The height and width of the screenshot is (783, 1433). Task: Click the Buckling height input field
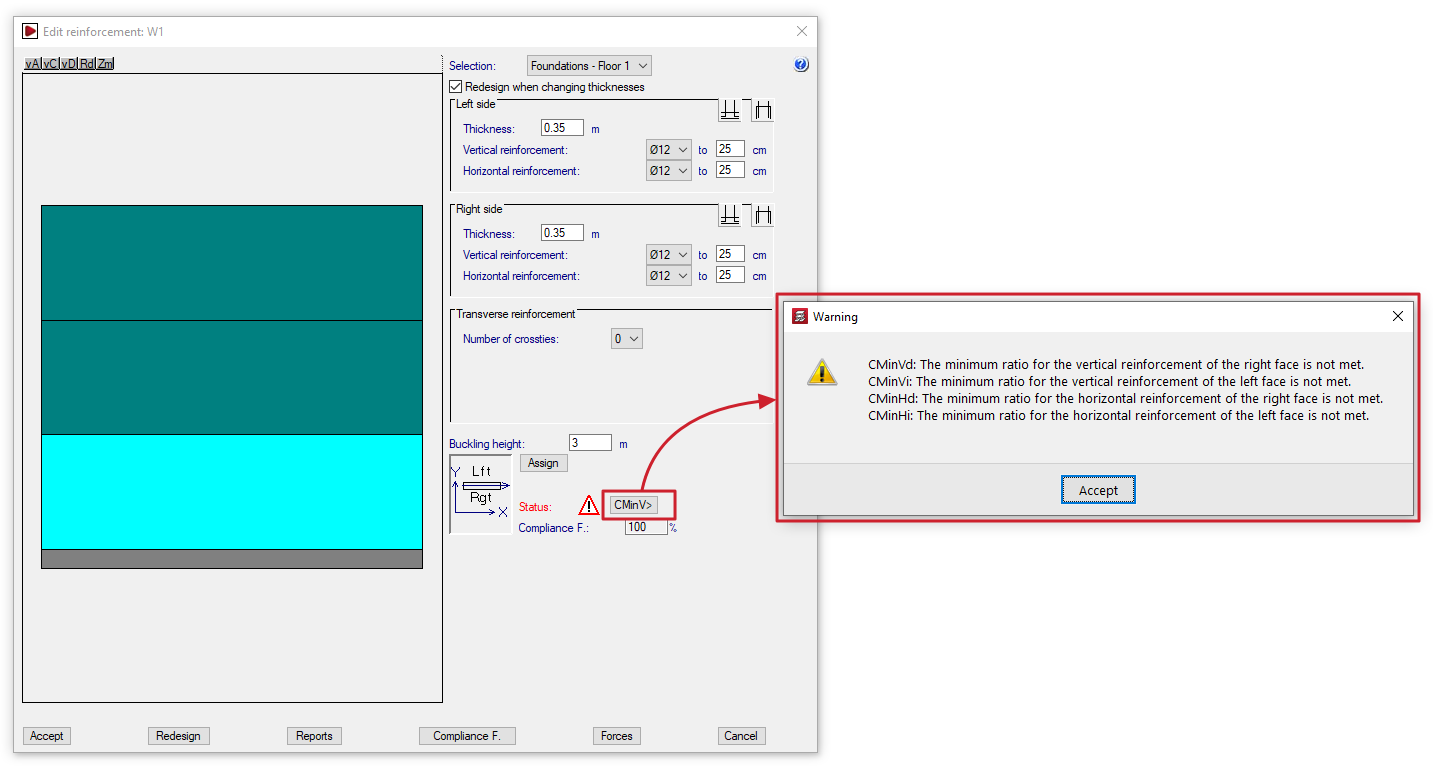tap(590, 443)
